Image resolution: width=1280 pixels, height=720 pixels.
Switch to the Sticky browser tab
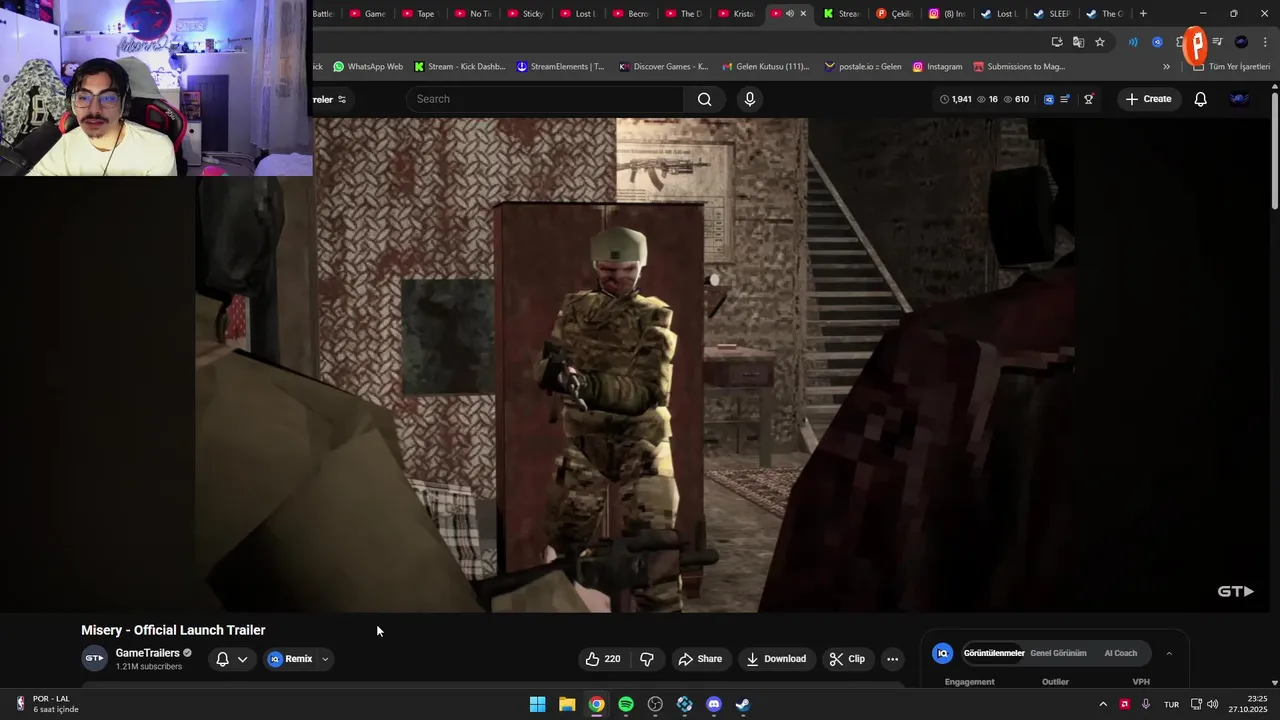click(527, 14)
